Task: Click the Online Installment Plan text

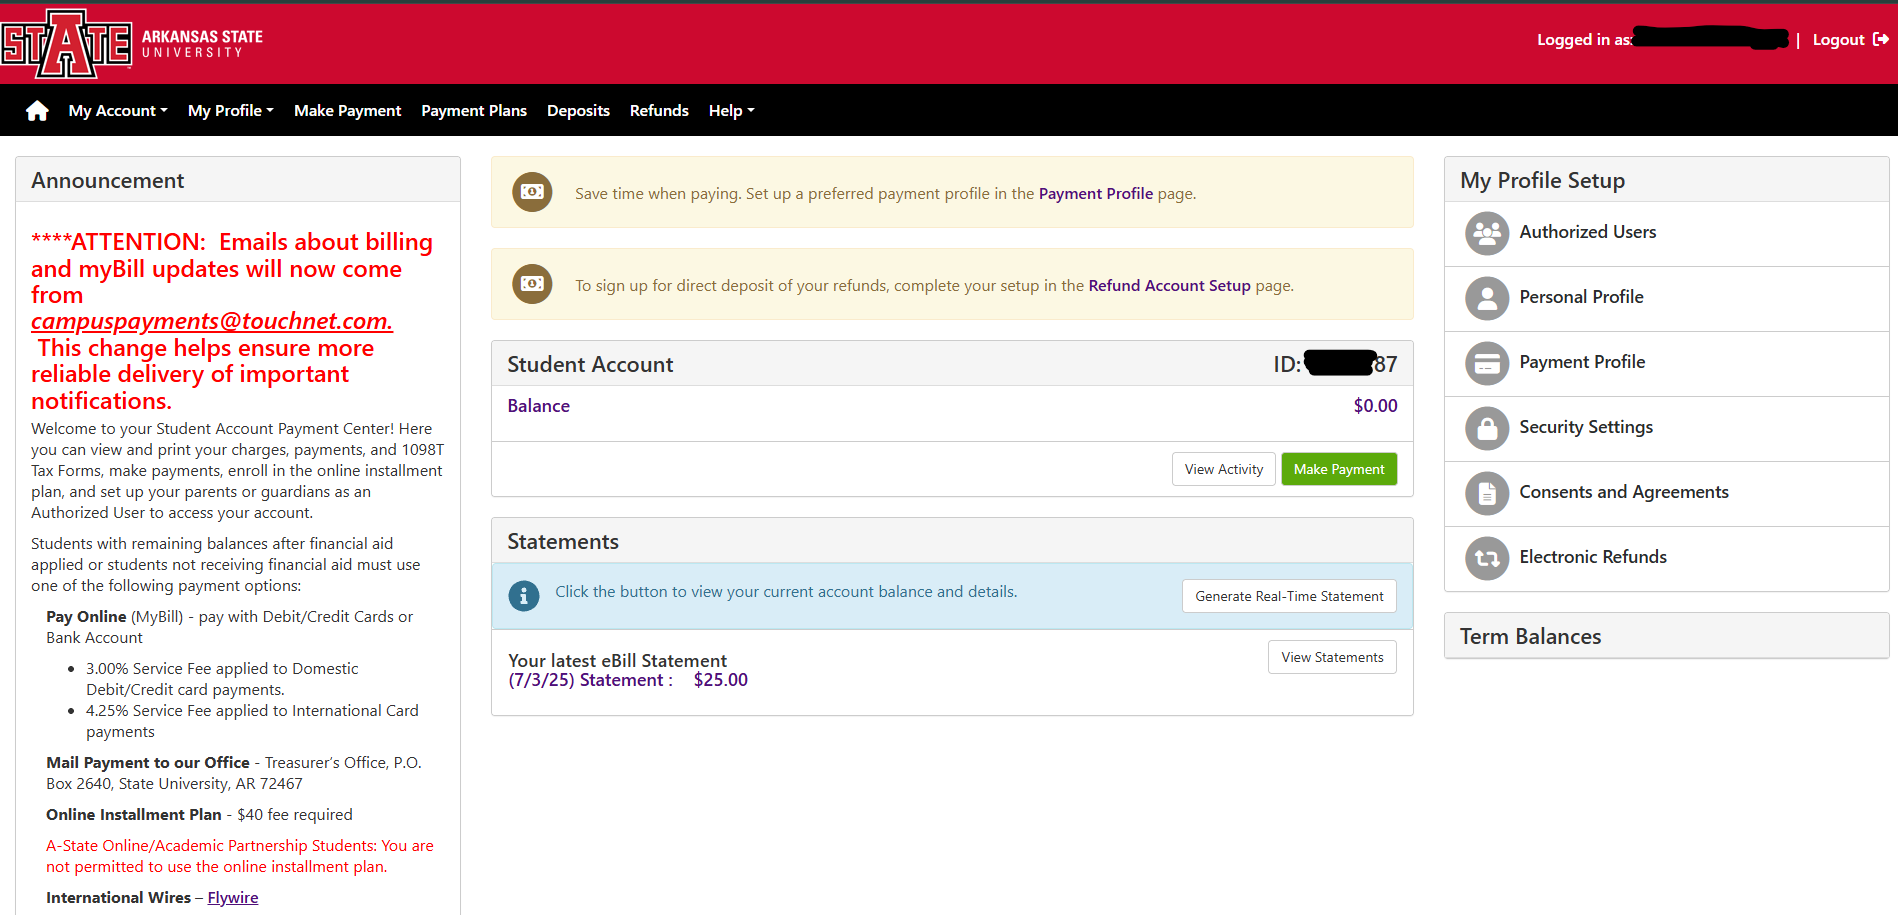Action: pos(134,815)
